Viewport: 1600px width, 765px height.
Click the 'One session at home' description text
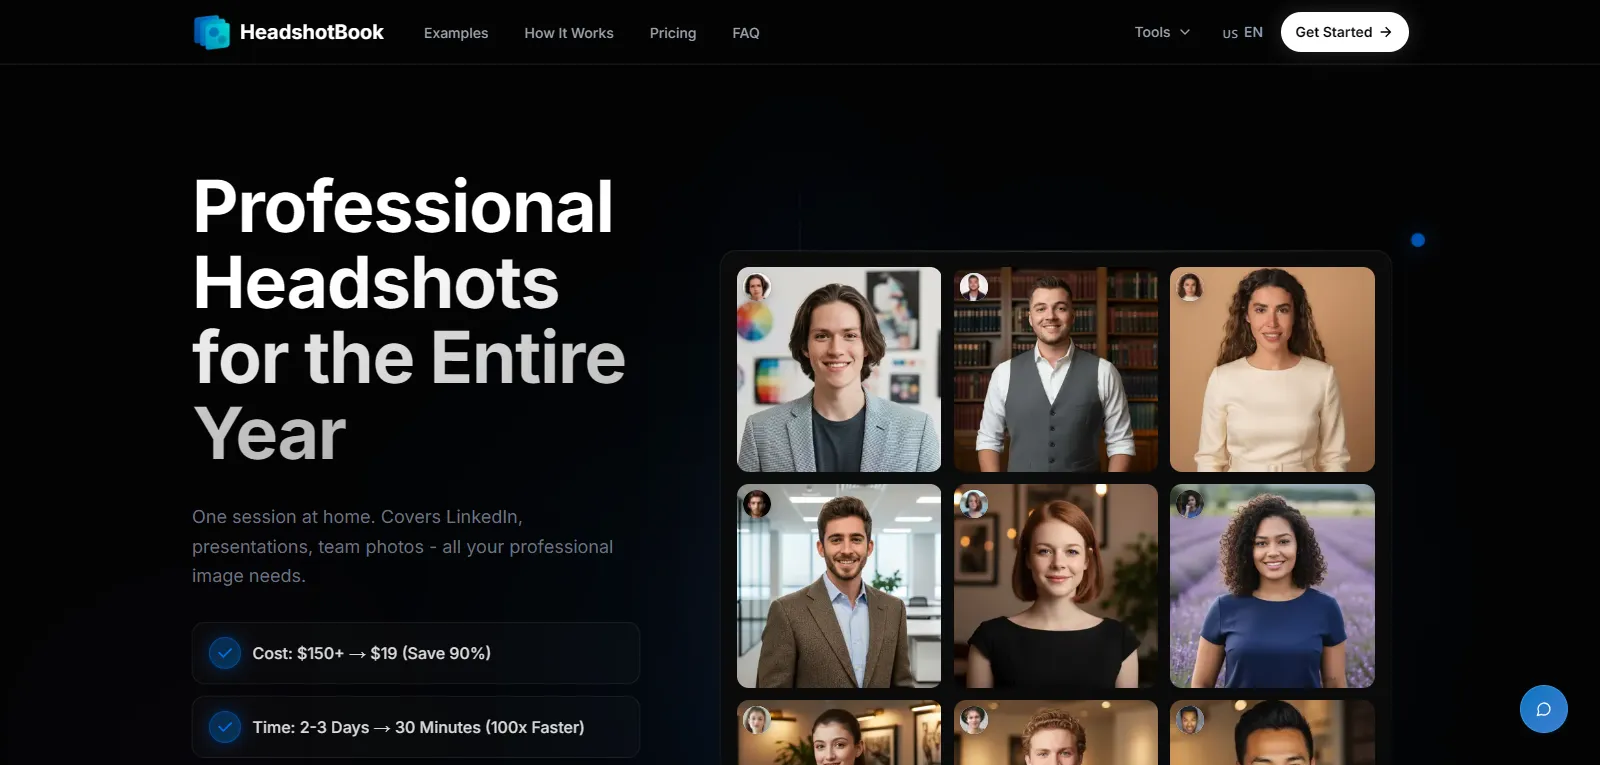click(x=403, y=546)
